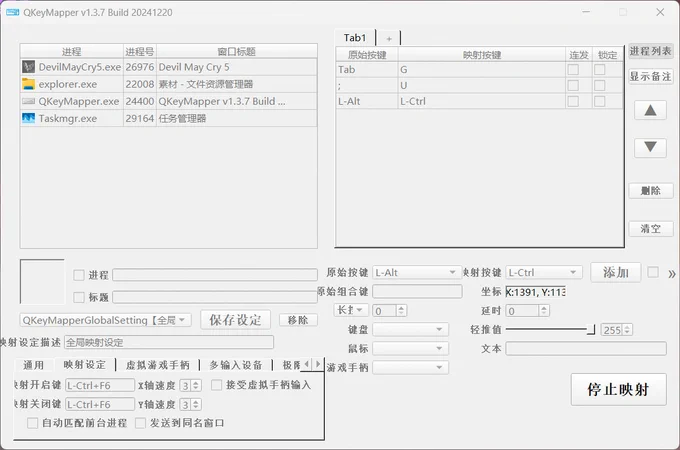Enable 接受虚拟手柄输入 checkbox
The width and height of the screenshot is (680, 450).
coord(216,385)
